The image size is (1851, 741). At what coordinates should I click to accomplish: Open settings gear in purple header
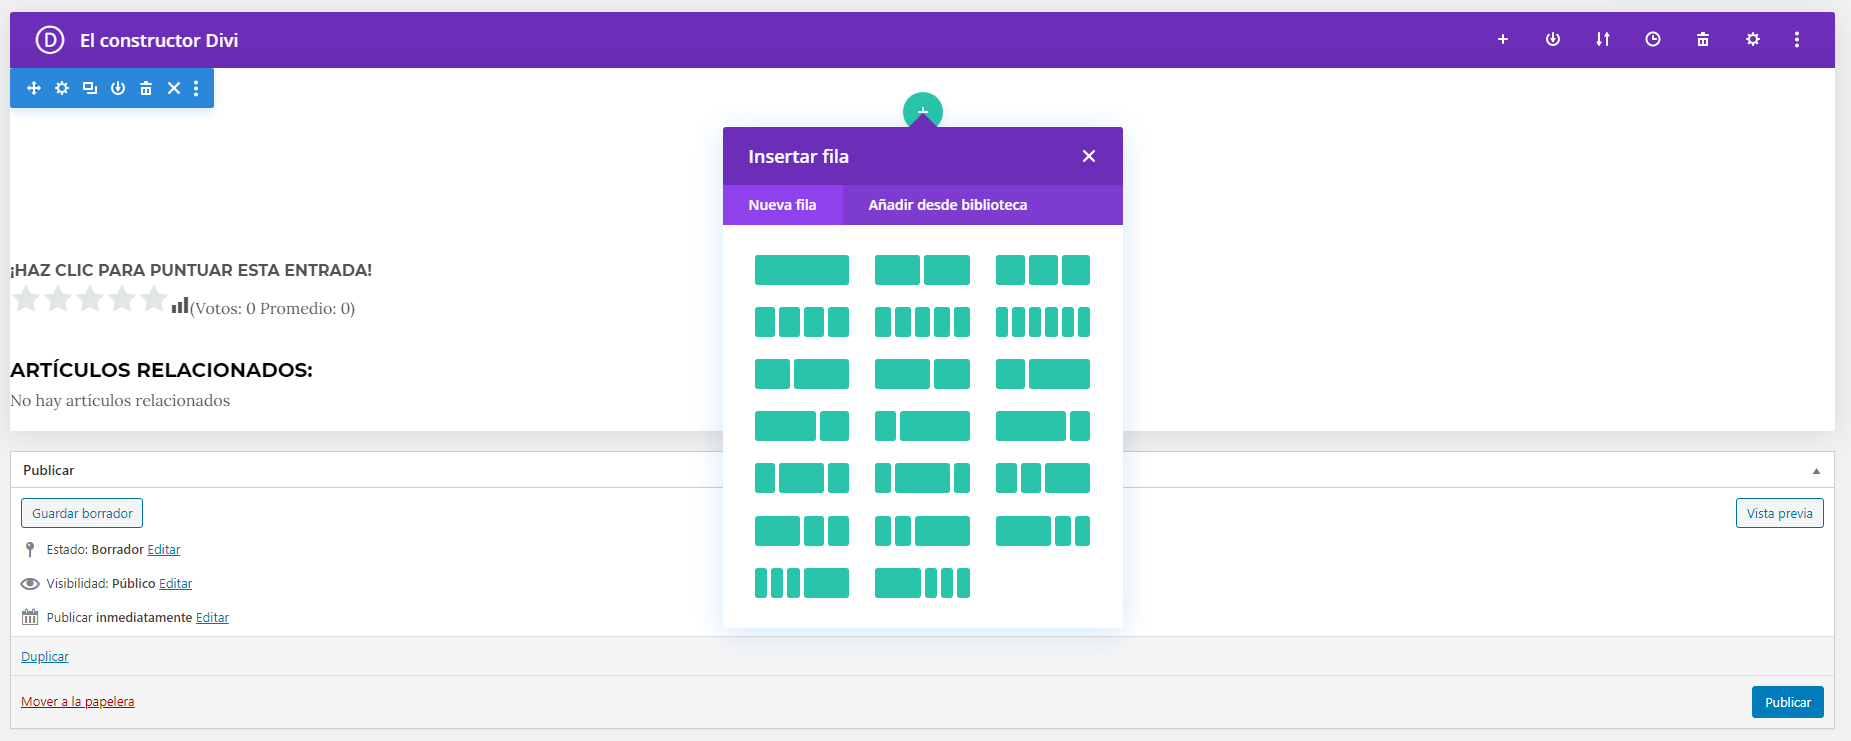(x=1753, y=39)
